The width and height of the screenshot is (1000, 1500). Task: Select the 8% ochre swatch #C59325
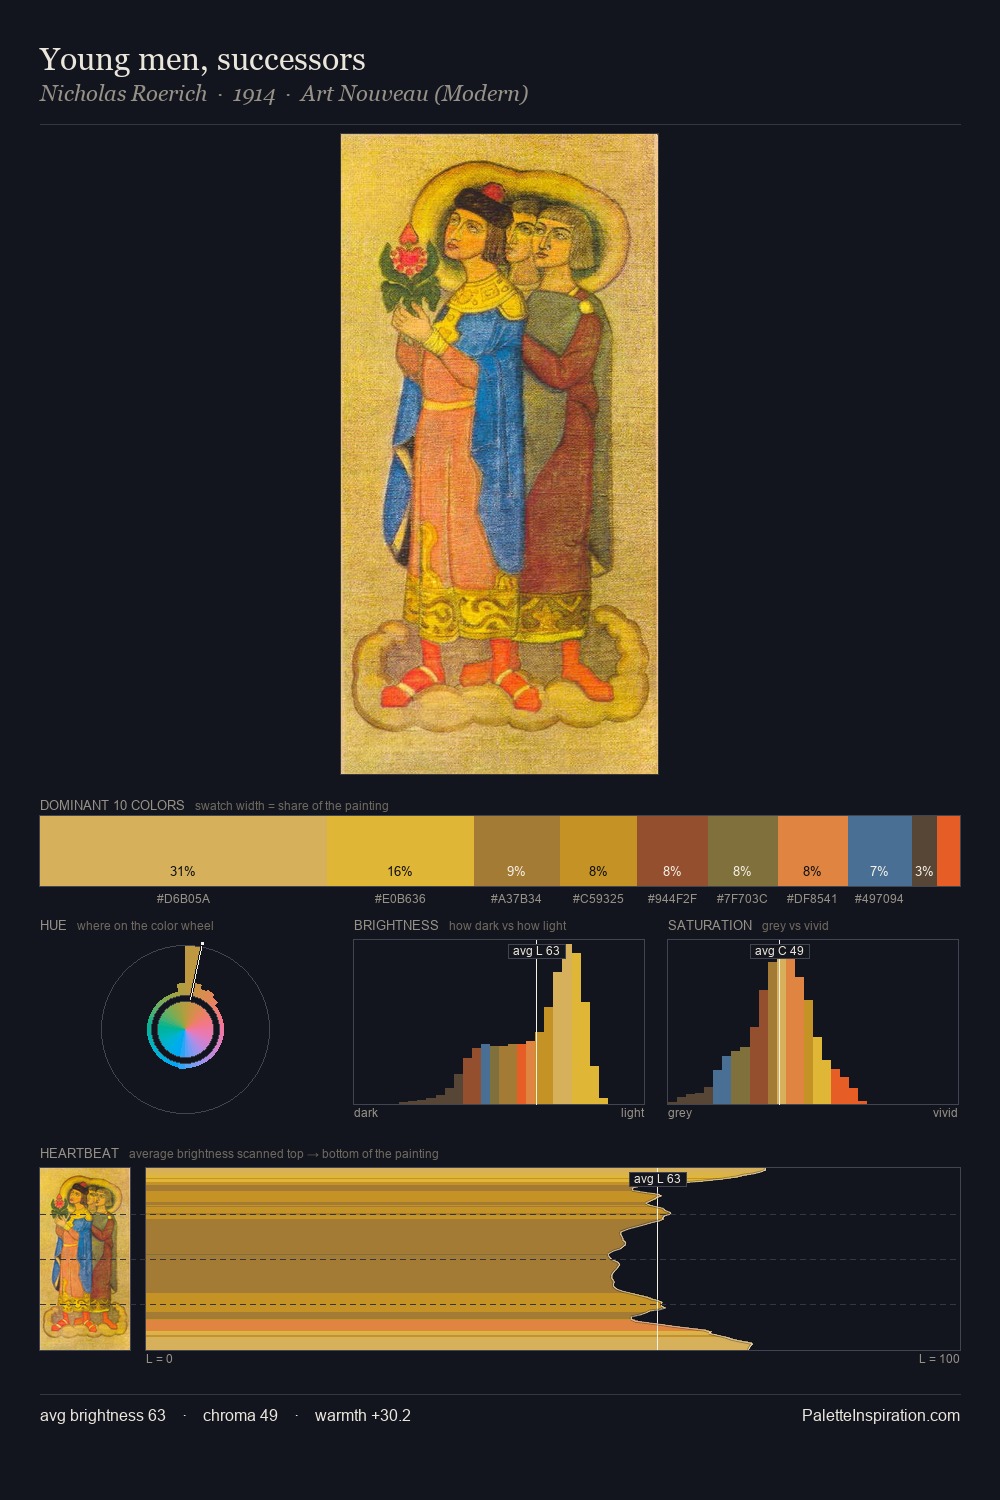(x=598, y=851)
